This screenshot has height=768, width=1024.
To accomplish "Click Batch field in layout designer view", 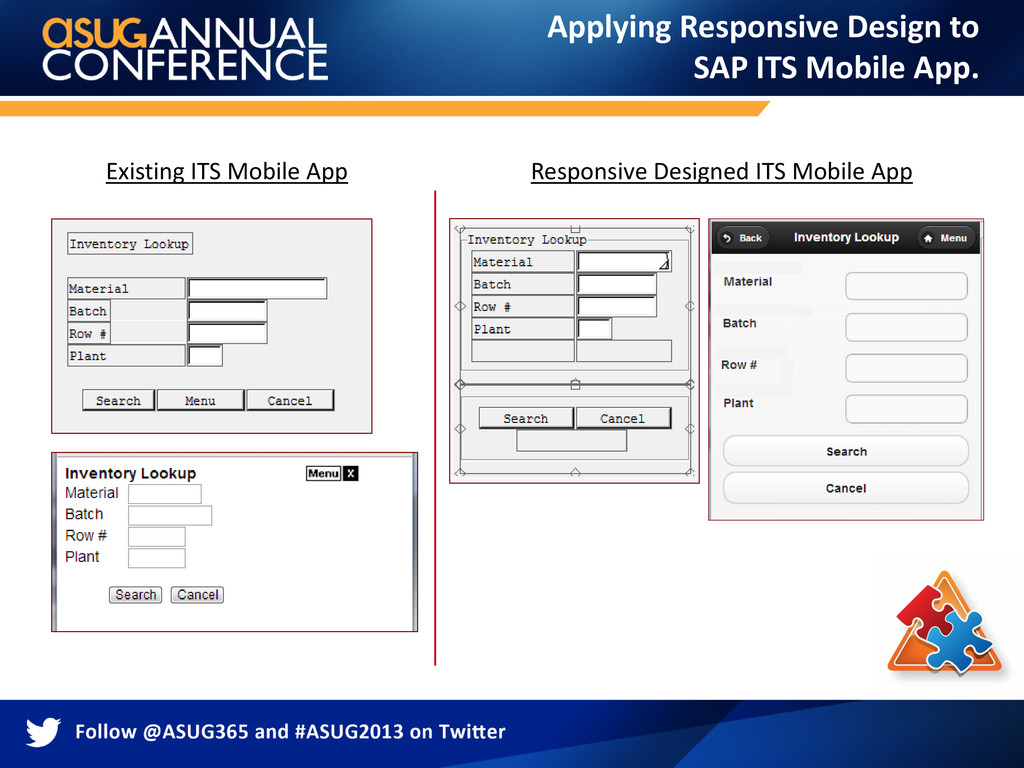I will (x=616, y=284).
